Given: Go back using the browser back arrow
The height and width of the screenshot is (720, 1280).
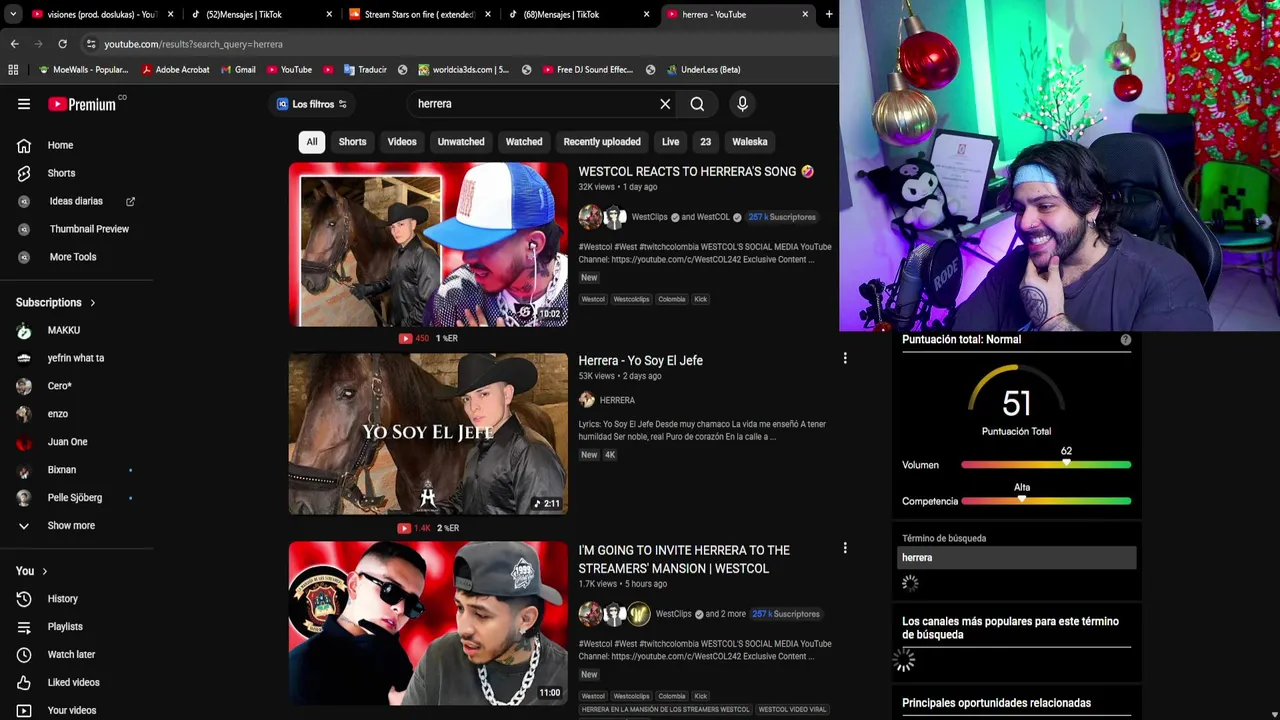Looking at the screenshot, I should 14,44.
